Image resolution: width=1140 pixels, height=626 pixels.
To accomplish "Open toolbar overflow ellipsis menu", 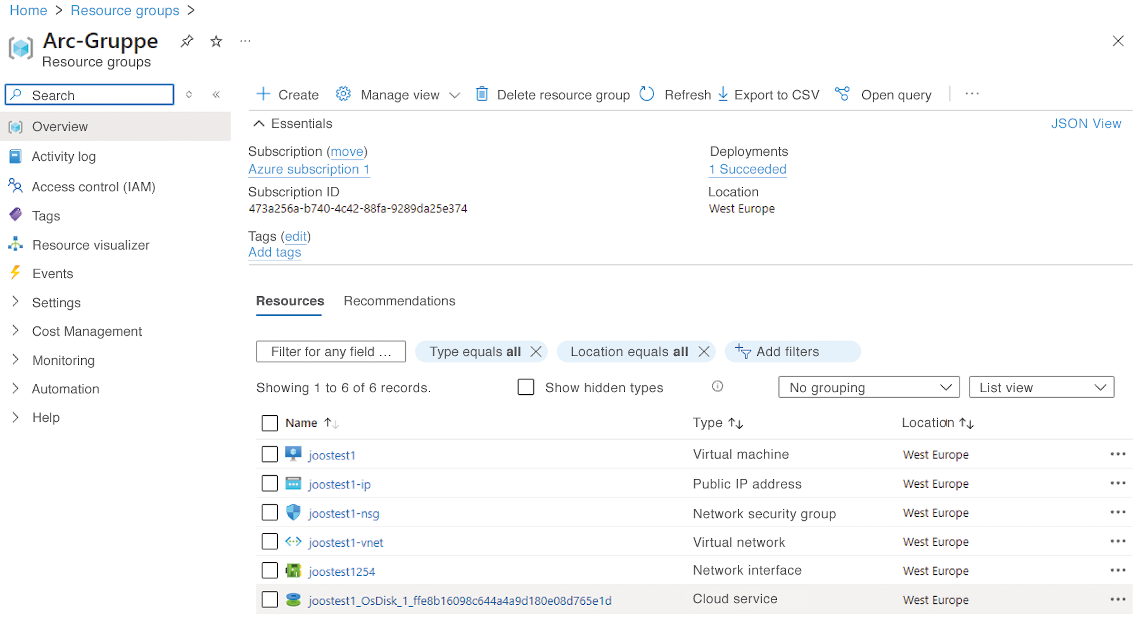I will (972, 94).
